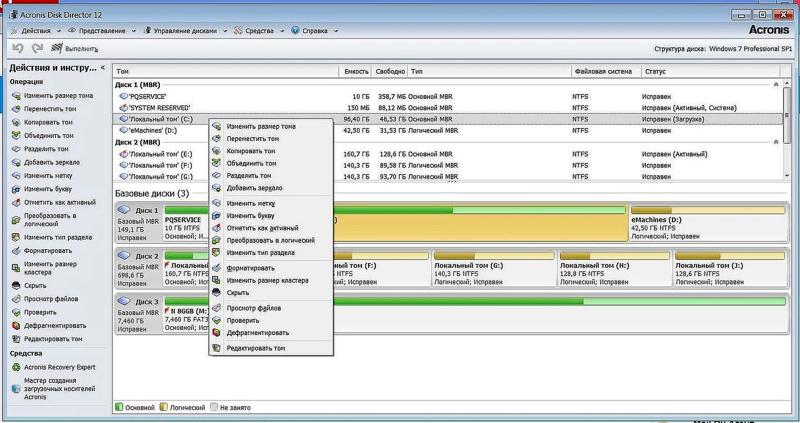The height and width of the screenshot is (423, 800).
Task: Select the 'Локальный том' (E:) volume row
Action: [447, 154]
